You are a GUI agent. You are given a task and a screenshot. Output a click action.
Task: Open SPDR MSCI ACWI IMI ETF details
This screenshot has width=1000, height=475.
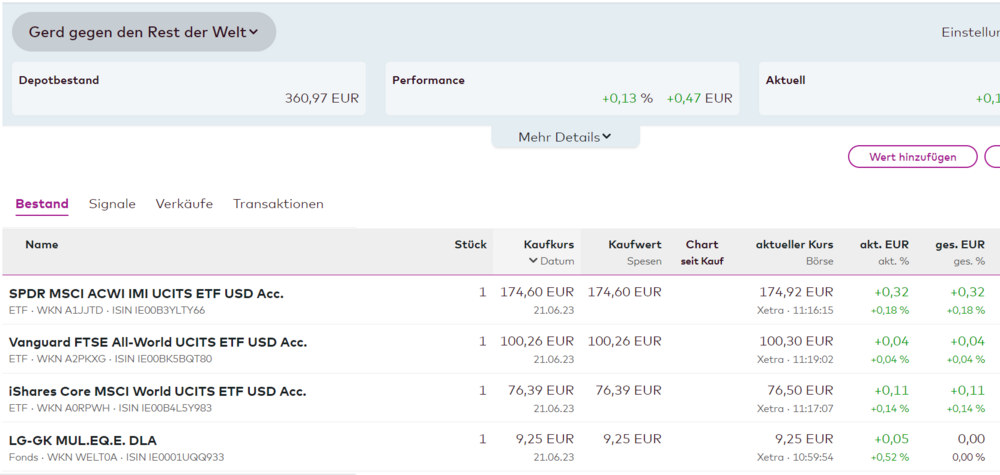[x=146, y=293]
